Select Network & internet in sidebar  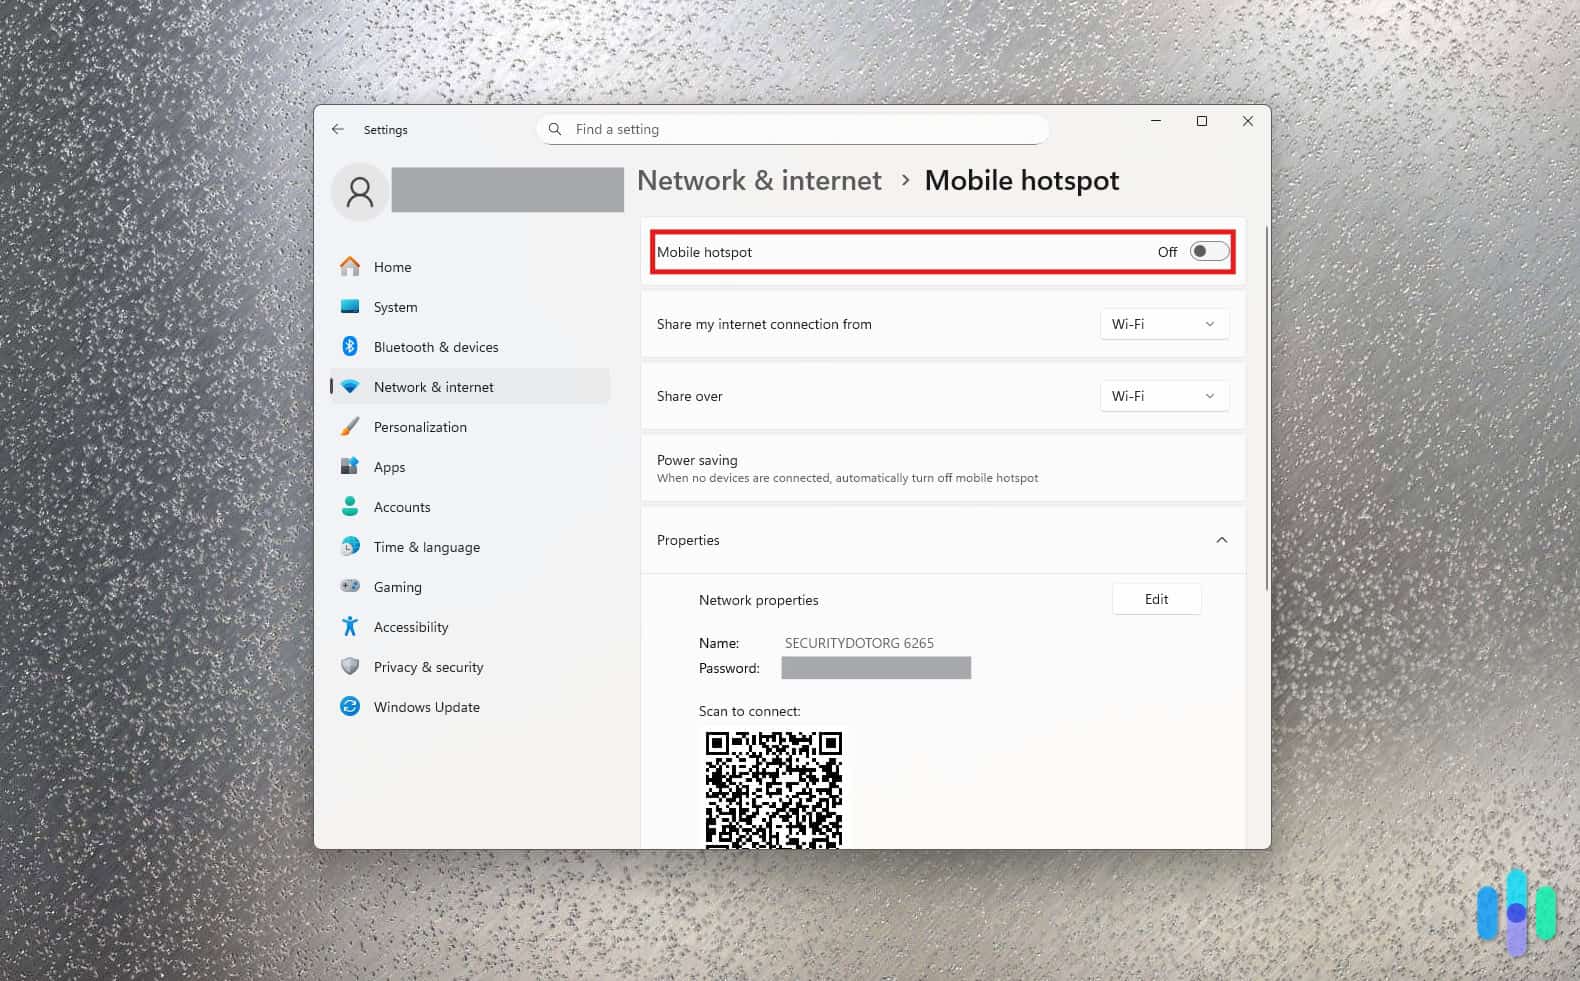470,387
